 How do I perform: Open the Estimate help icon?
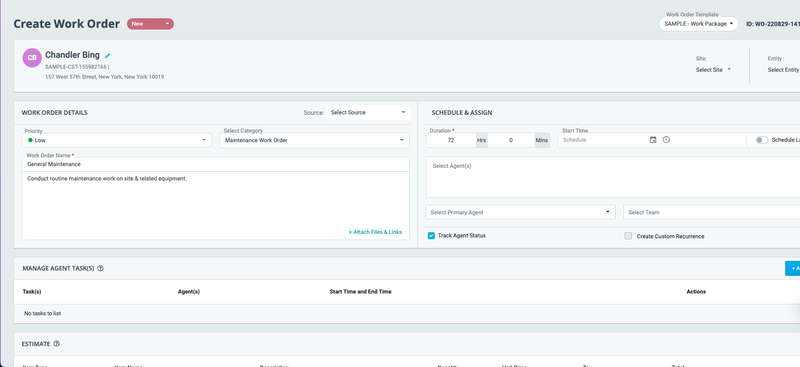coord(57,344)
